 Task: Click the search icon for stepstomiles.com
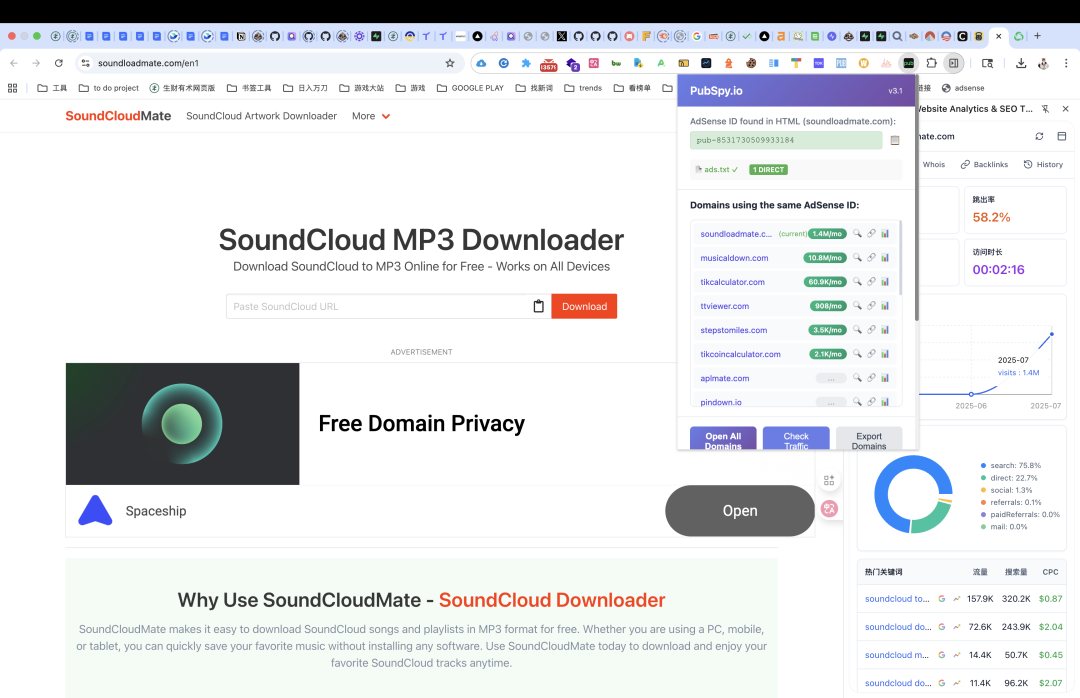pyautogui.click(x=857, y=329)
